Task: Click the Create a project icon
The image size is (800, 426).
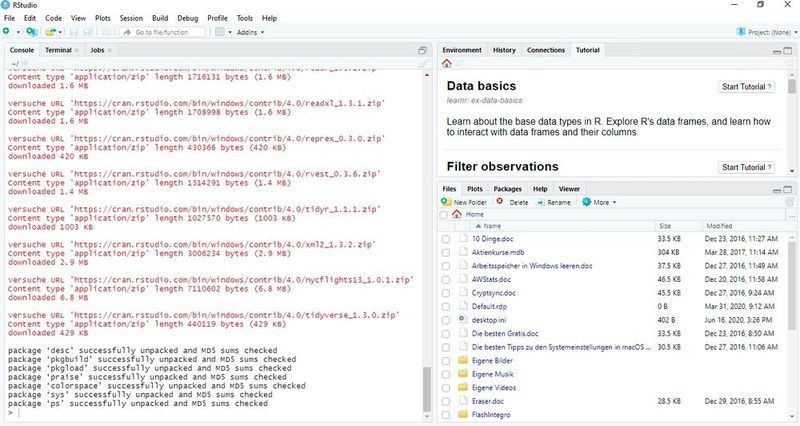Action: coord(32,32)
